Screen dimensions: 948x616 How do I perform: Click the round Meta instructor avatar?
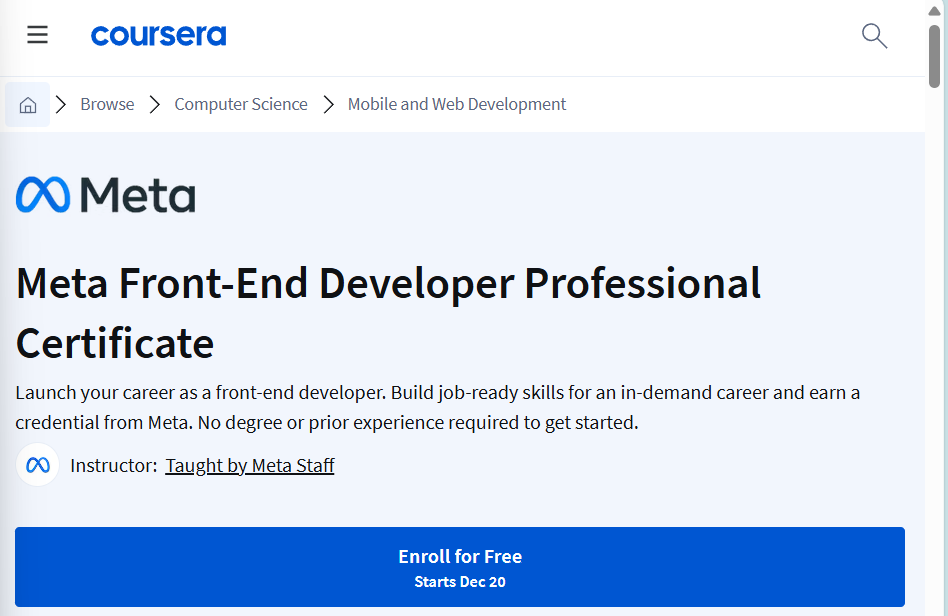coord(37,465)
